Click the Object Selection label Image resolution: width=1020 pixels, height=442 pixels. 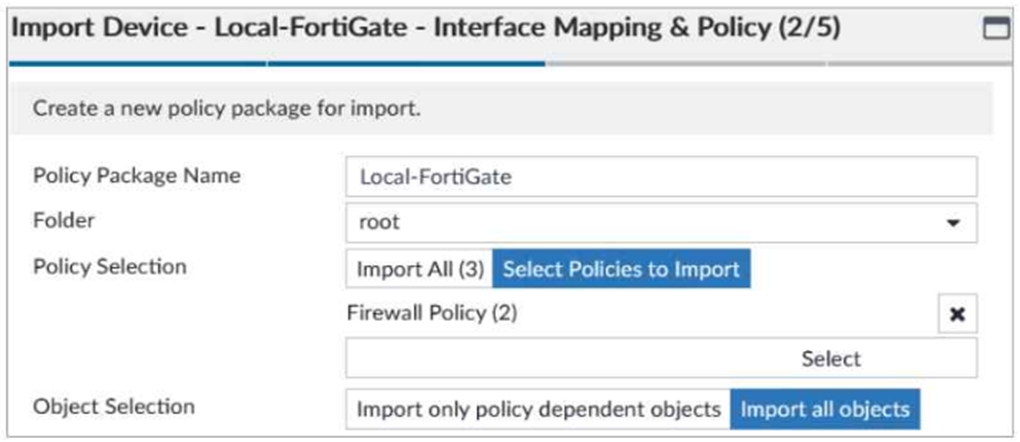(114, 407)
